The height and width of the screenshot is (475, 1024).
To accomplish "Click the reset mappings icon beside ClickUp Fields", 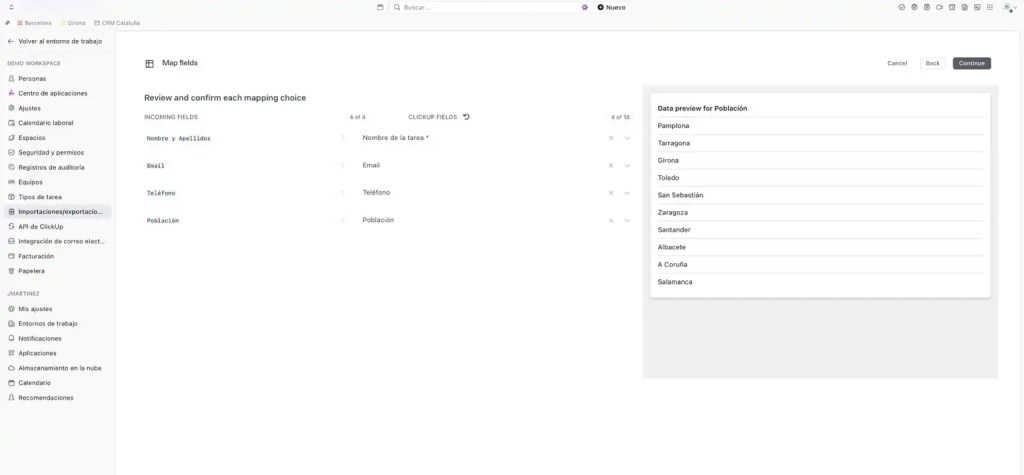I will coord(466,117).
